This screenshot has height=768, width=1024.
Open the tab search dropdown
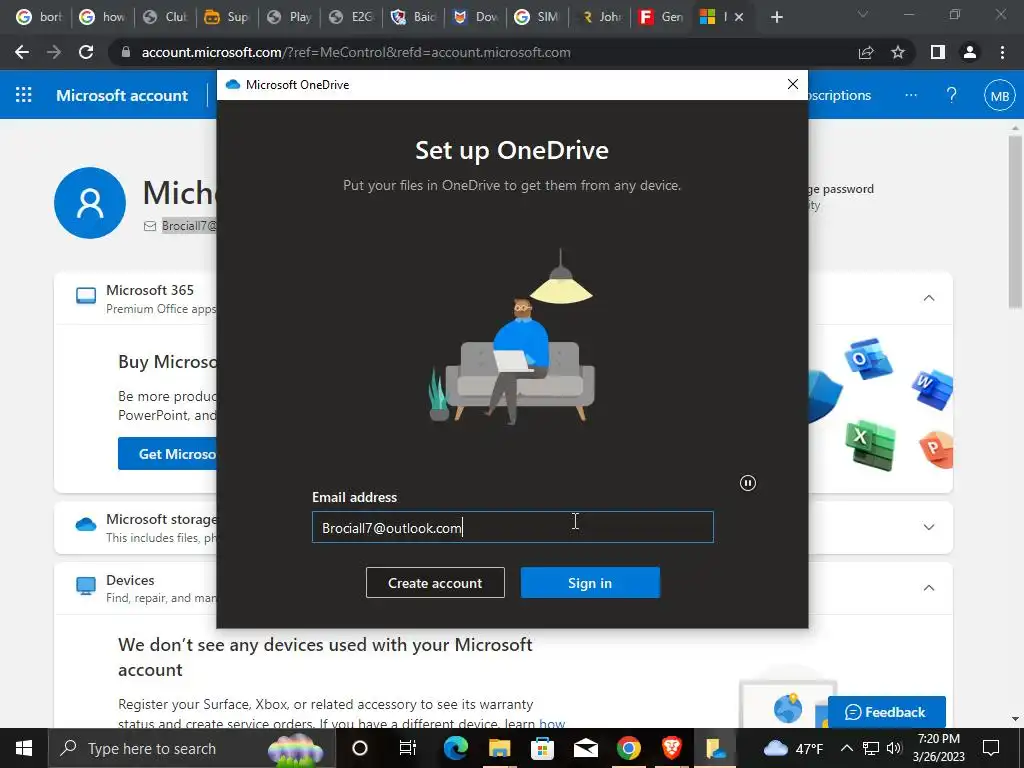(x=863, y=14)
